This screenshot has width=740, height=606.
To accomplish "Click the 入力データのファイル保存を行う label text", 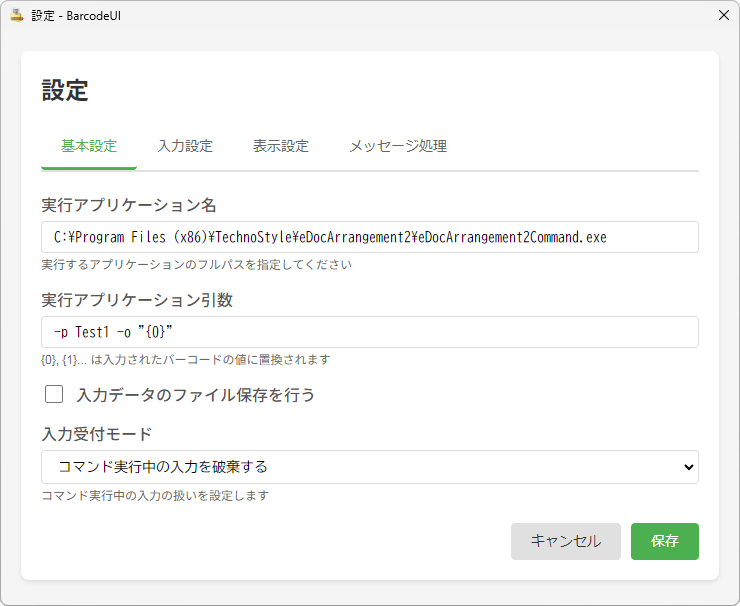I will (x=196, y=395).
